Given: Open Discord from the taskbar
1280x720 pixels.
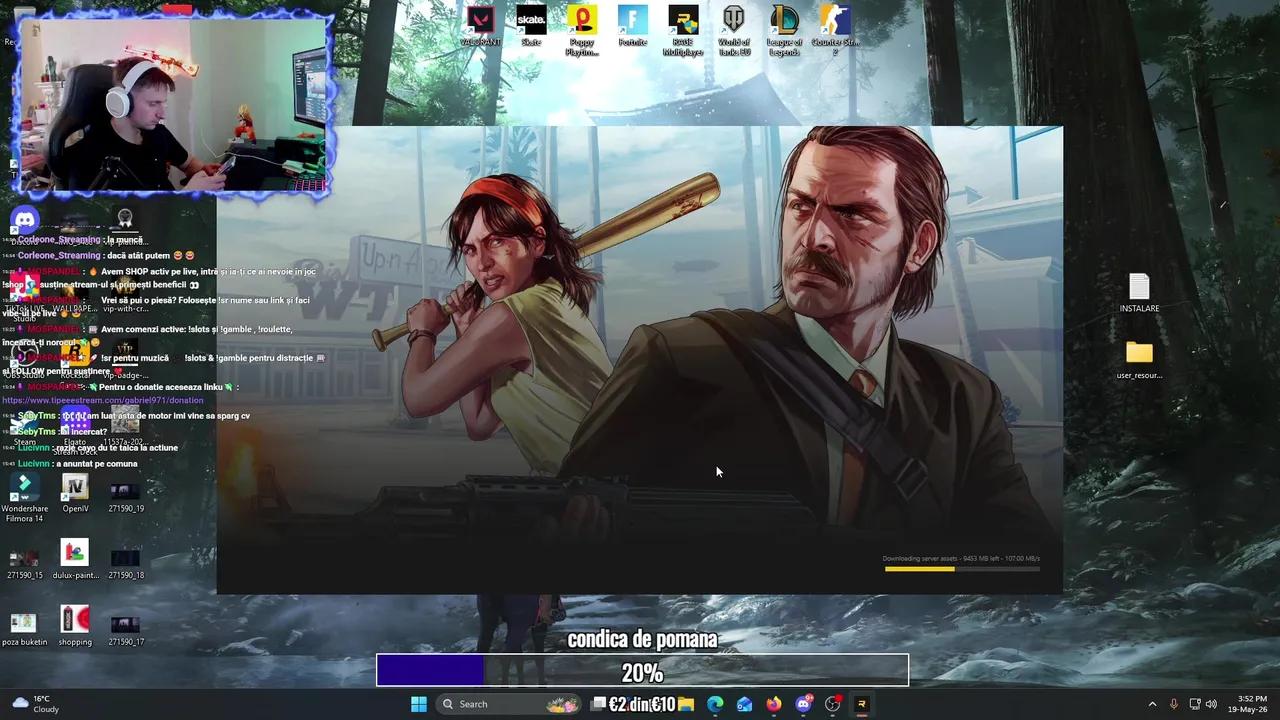Looking at the screenshot, I should tap(803, 704).
